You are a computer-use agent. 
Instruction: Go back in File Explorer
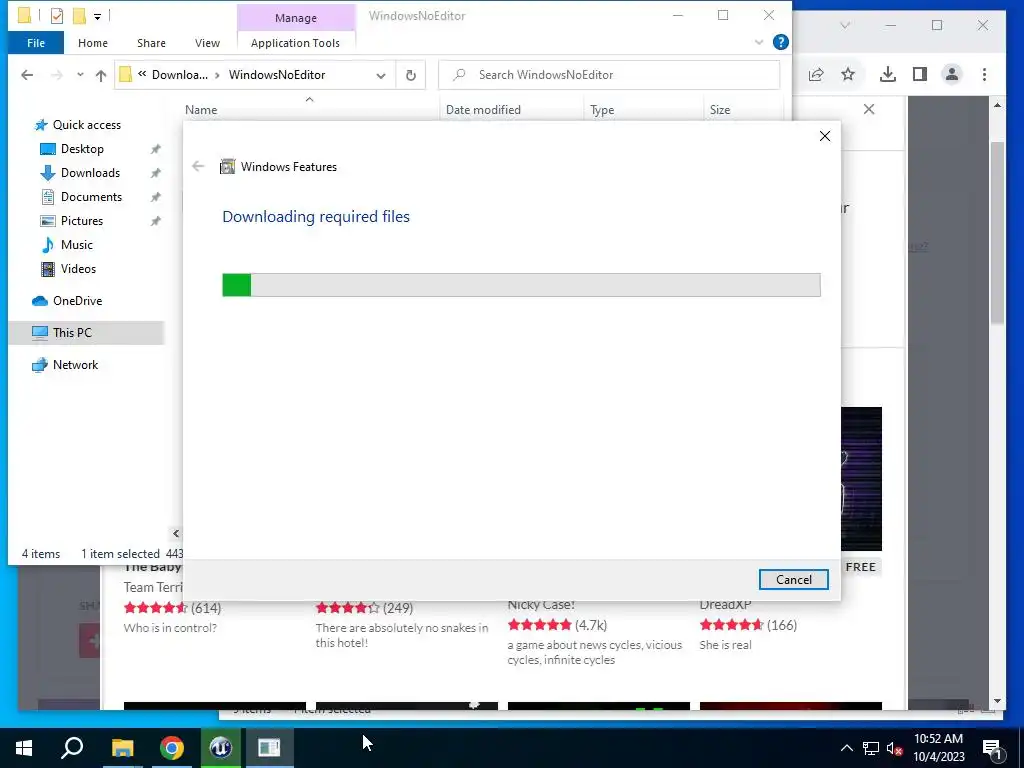(x=27, y=75)
